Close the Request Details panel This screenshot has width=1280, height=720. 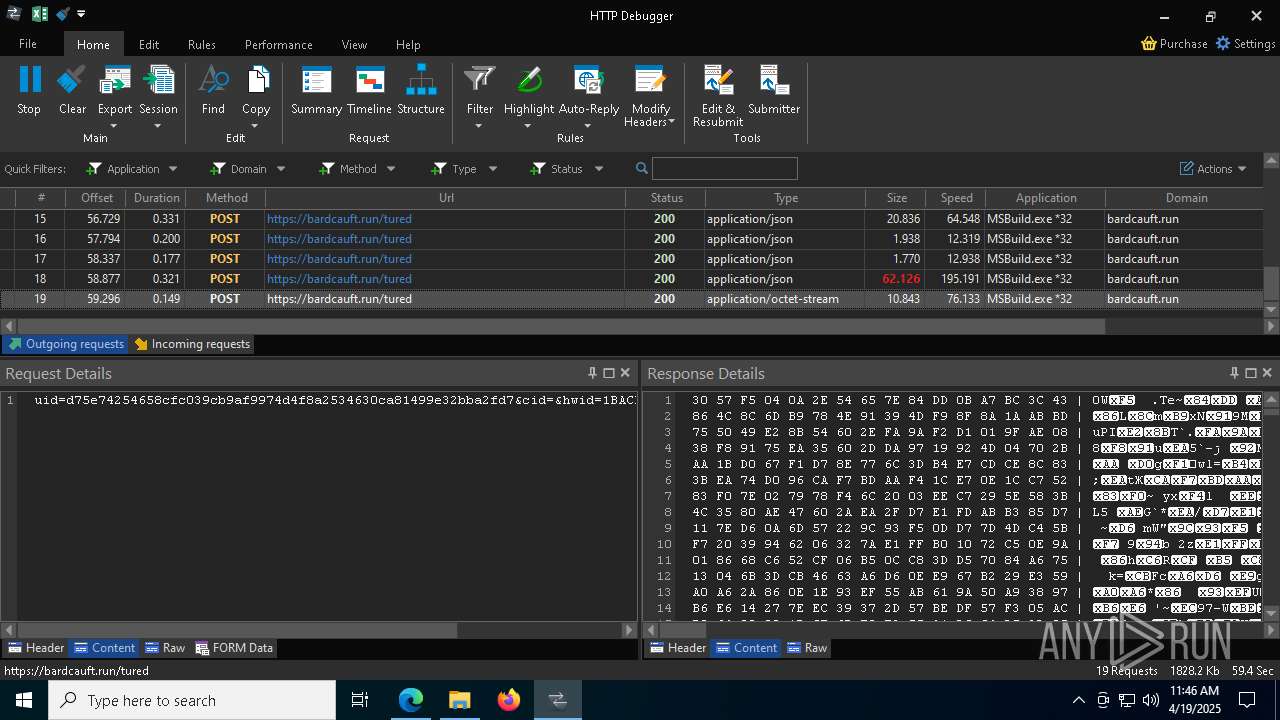point(625,373)
